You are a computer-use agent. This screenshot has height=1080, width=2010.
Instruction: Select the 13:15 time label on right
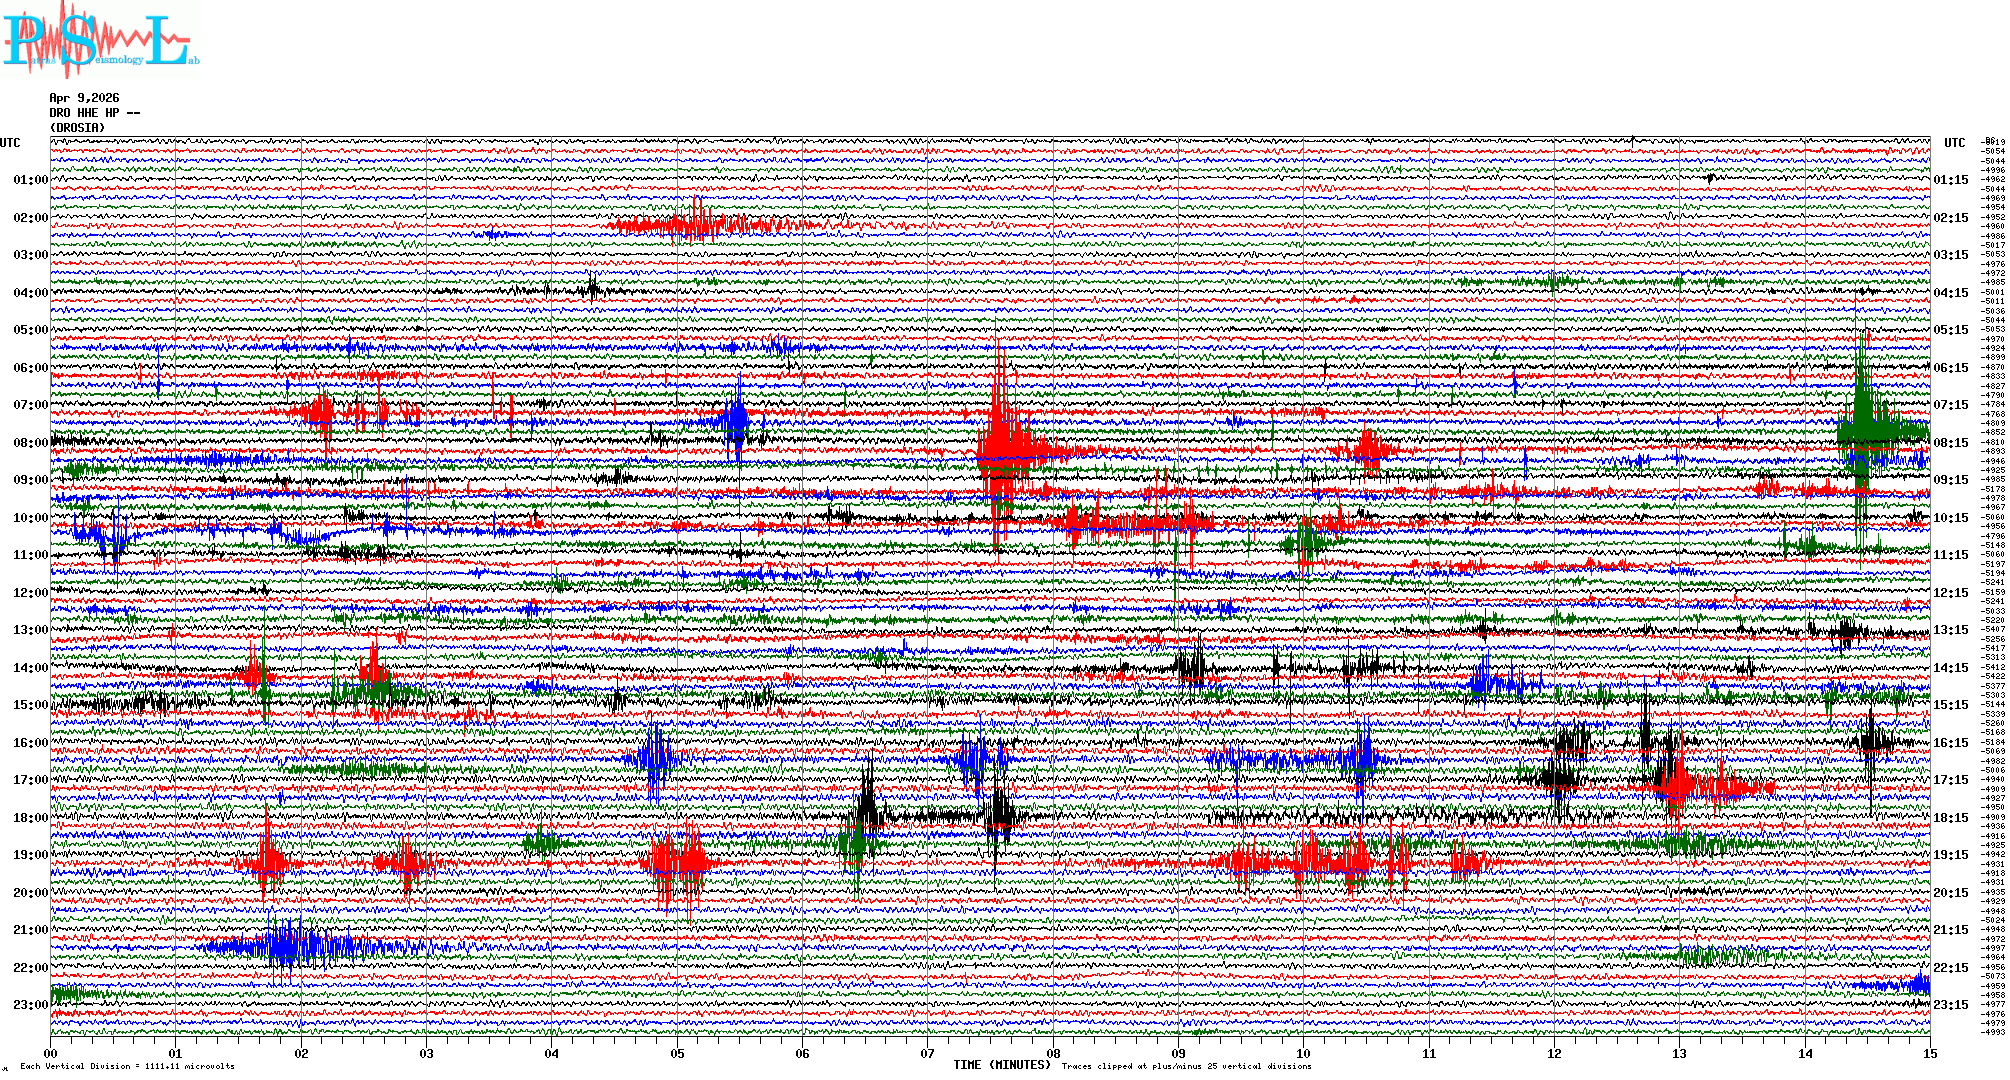[1951, 630]
